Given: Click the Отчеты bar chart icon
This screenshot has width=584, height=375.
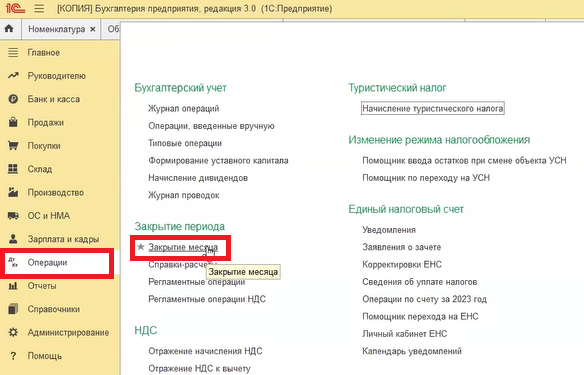Looking at the screenshot, I should [13, 286].
